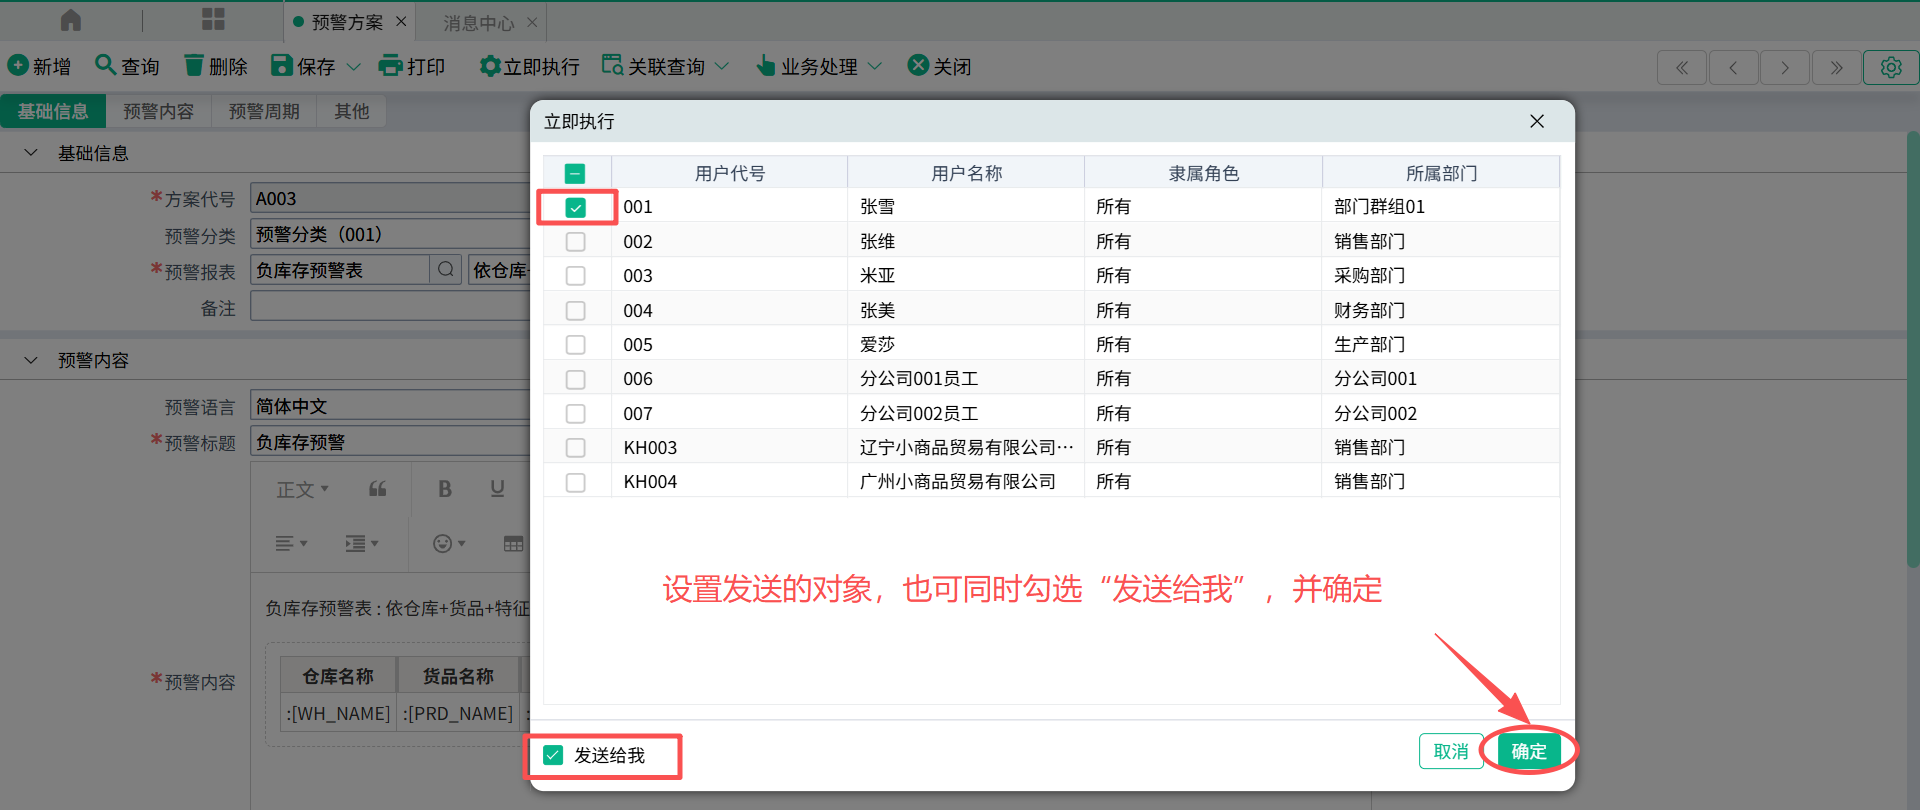The width and height of the screenshot is (1920, 810).
Task: Click the vertical scrollbar on the right
Action: click(1912, 350)
